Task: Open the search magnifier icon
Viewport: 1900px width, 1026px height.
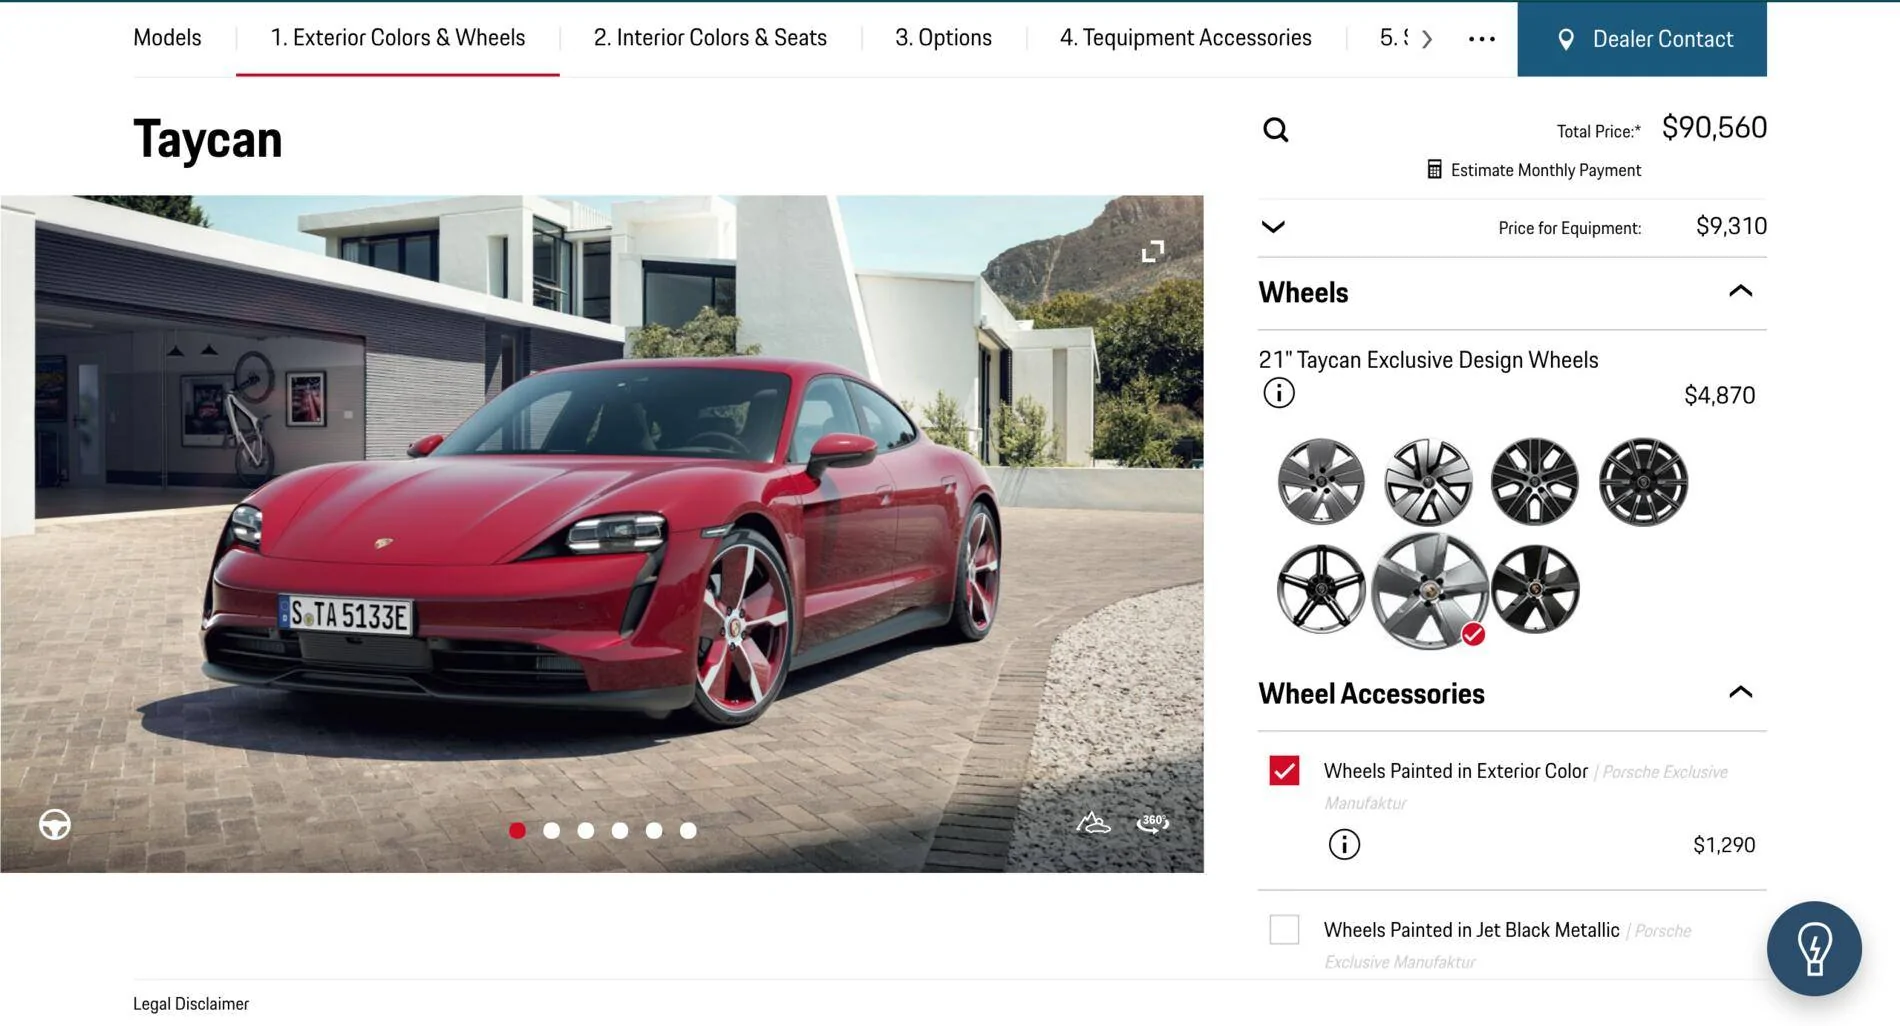Action: pyautogui.click(x=1275, y=130)
